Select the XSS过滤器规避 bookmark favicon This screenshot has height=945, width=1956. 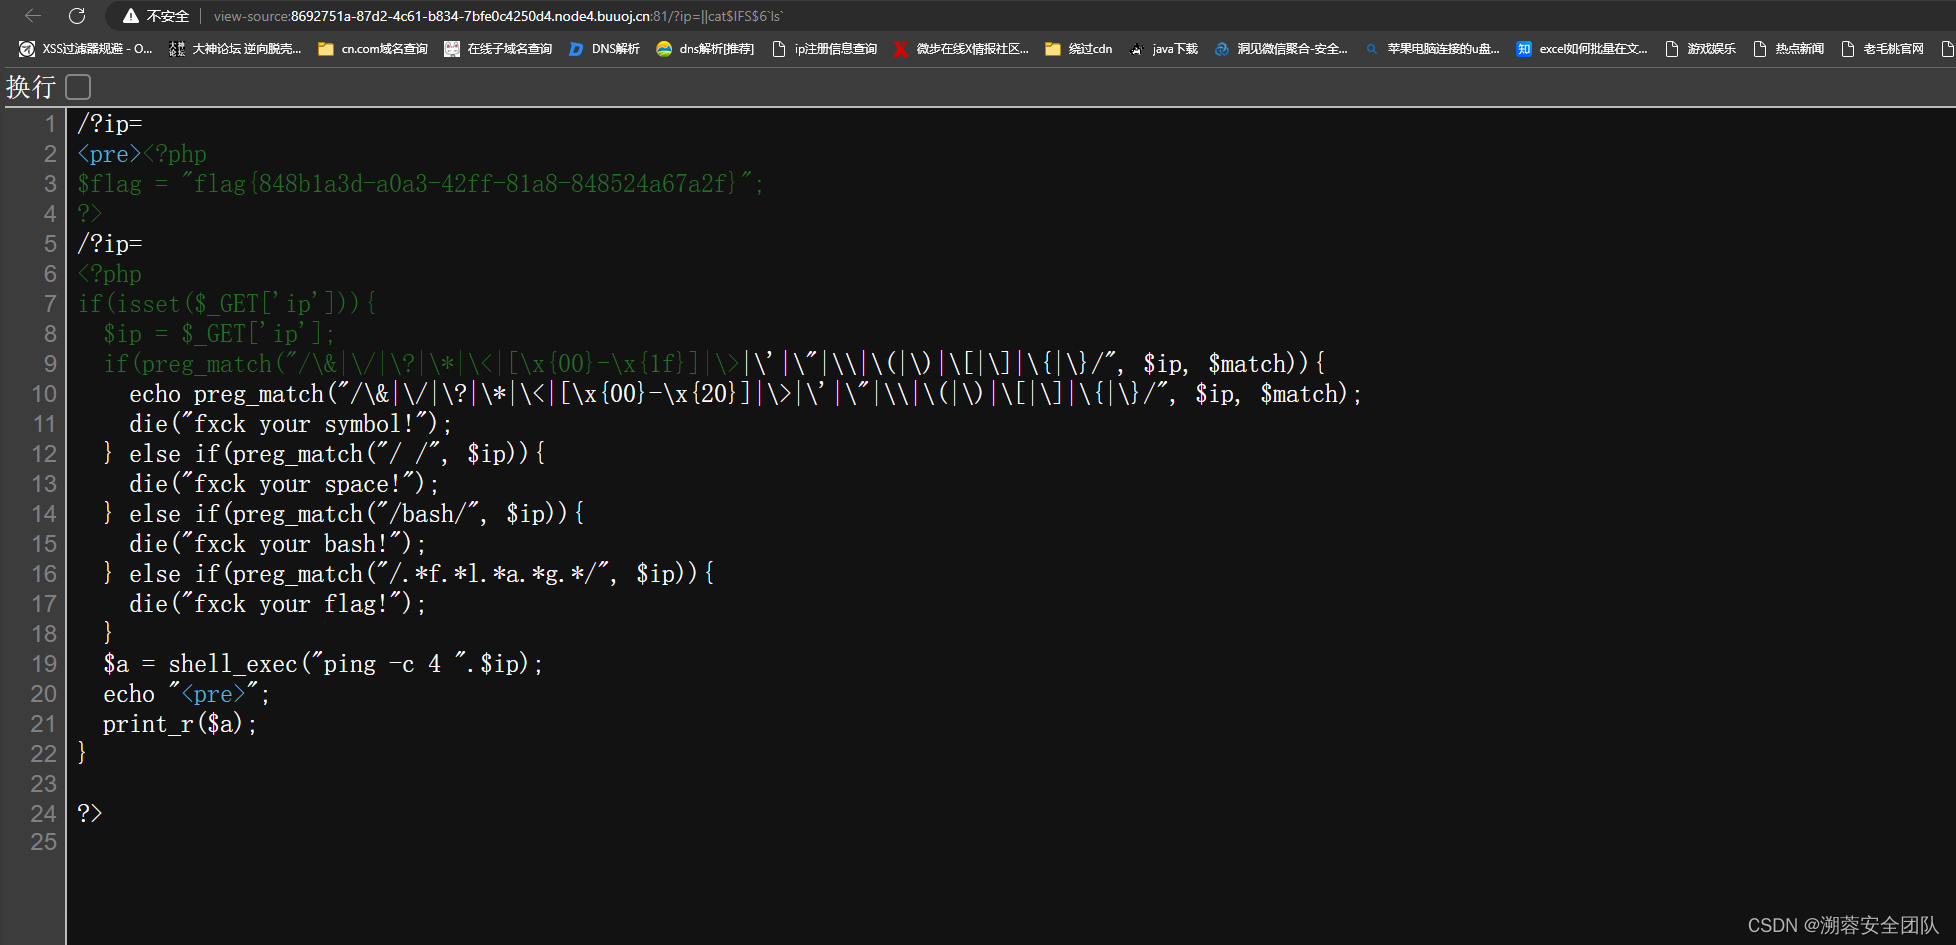pos(26,48)
